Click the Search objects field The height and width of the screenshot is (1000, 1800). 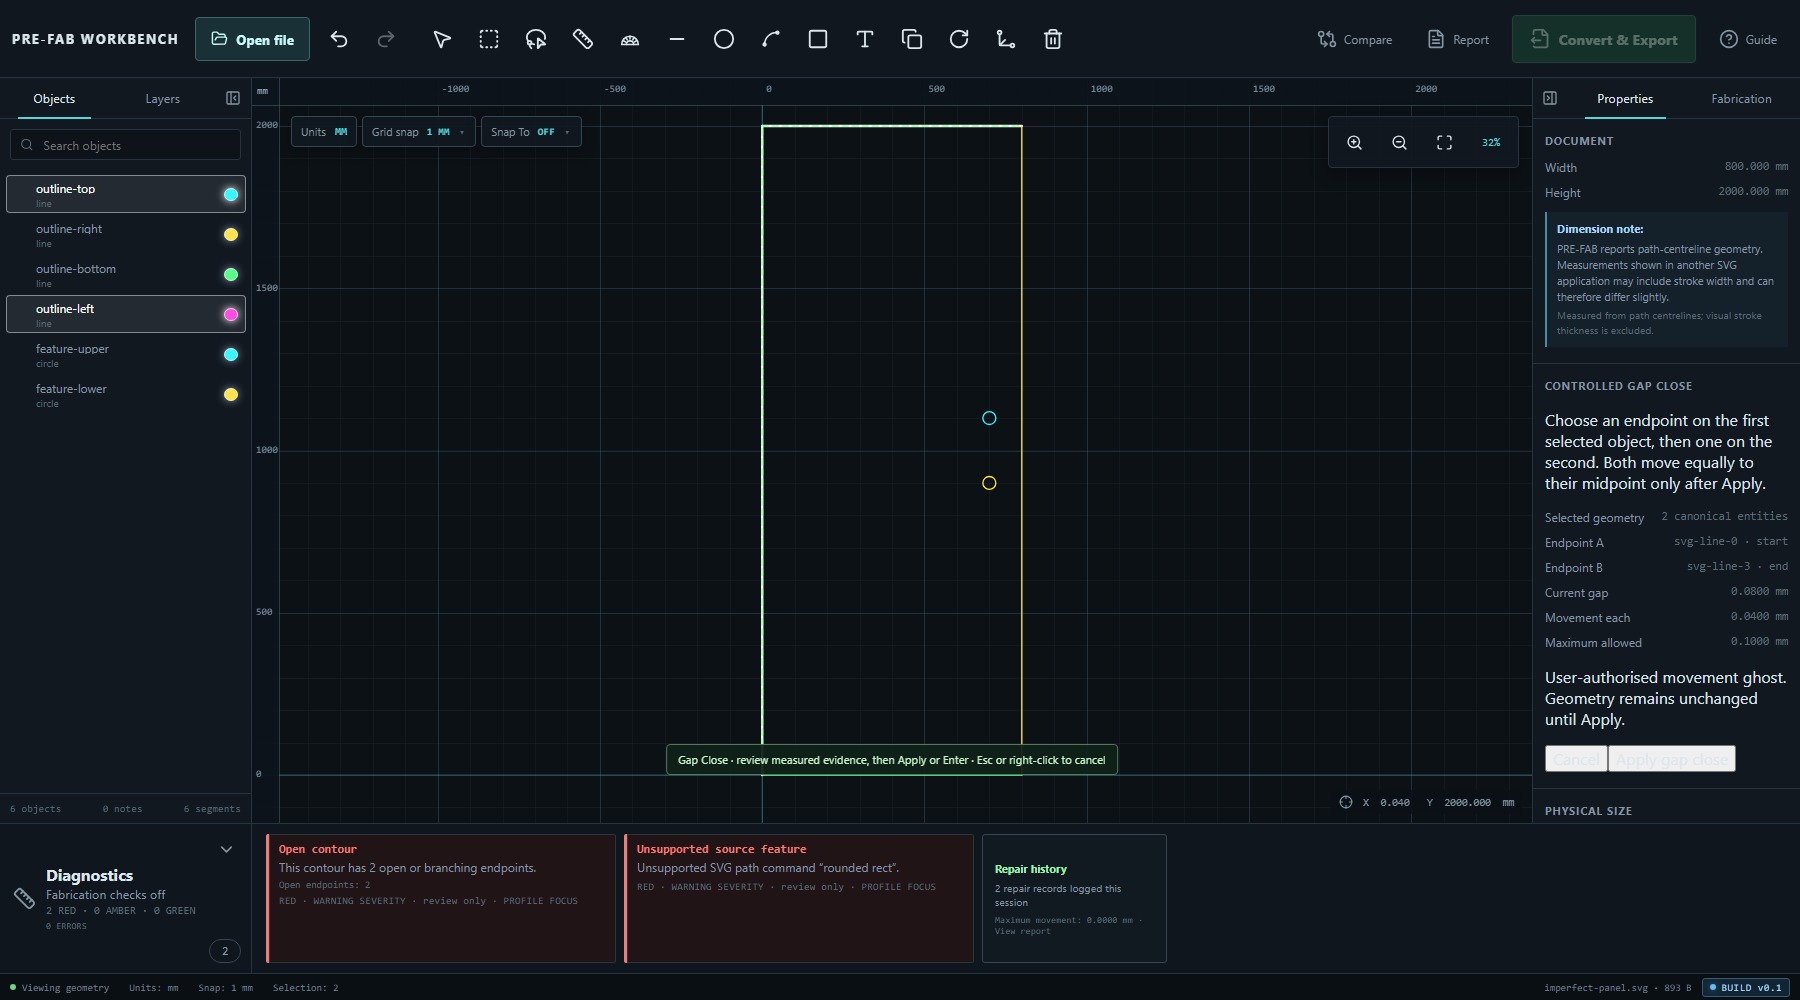[126, 145]
